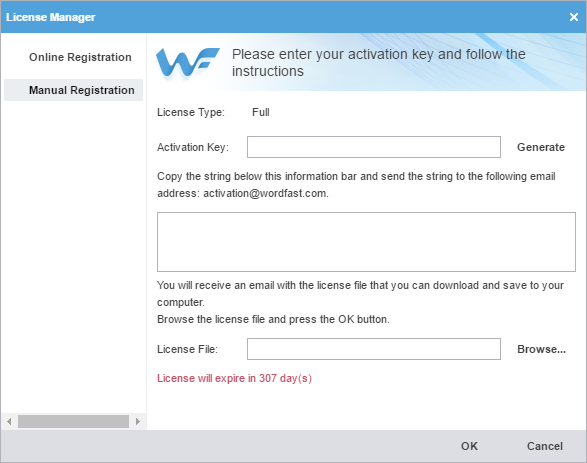Click the horizontal scrollbar thumb in the sidebar

73,421
